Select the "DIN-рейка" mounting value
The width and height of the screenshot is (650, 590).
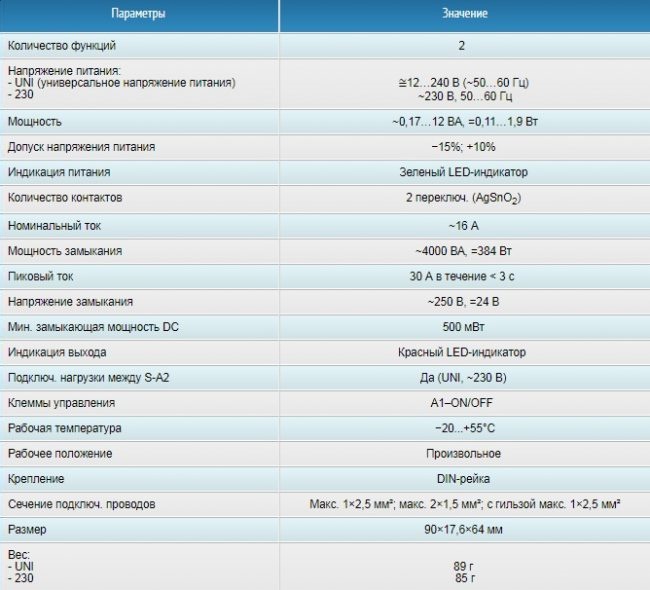coord(461,479)
